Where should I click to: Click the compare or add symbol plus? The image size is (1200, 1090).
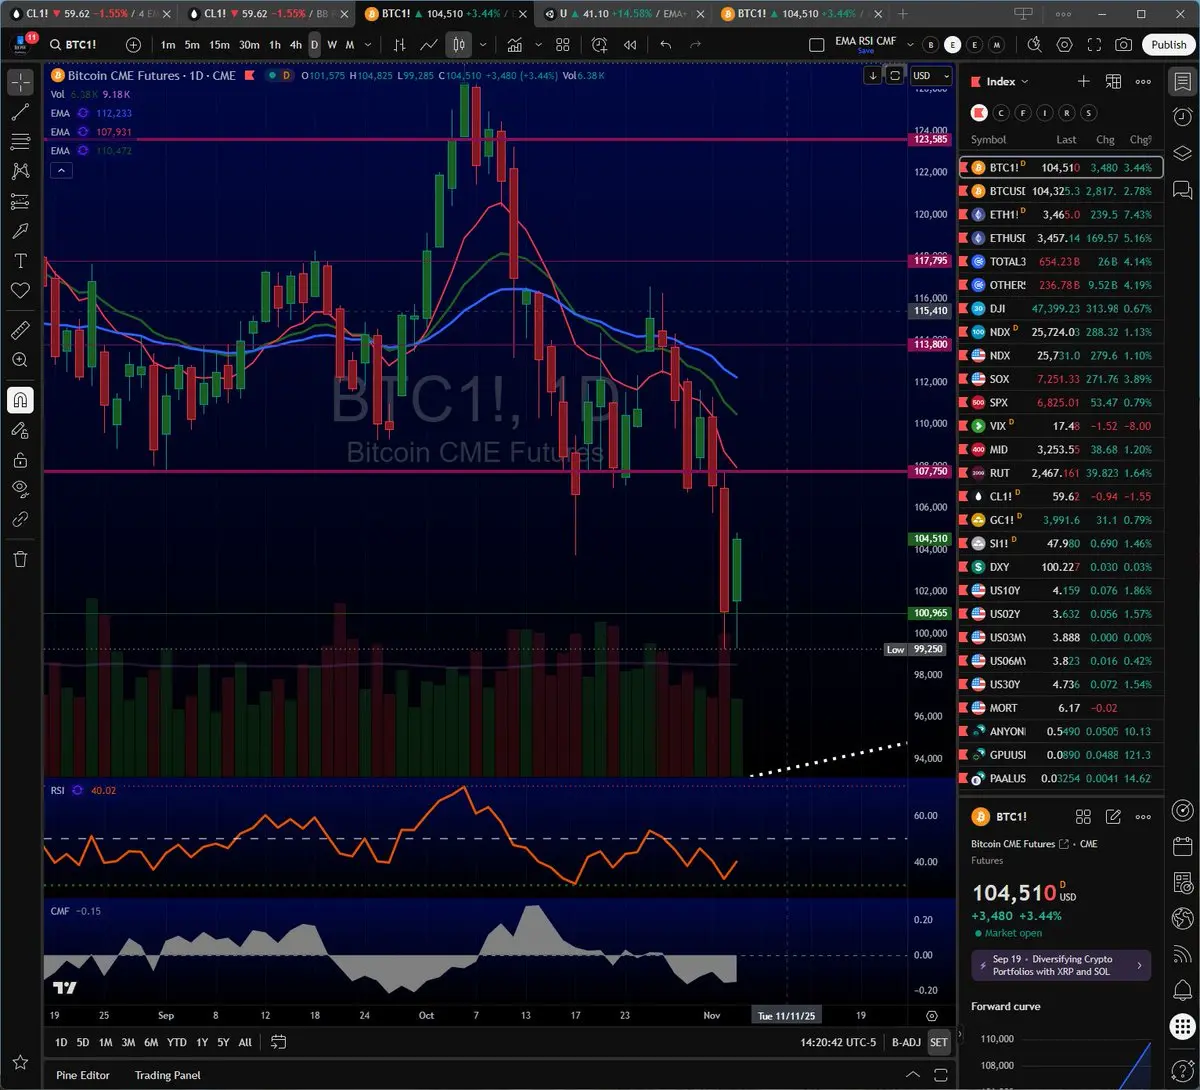133,45
